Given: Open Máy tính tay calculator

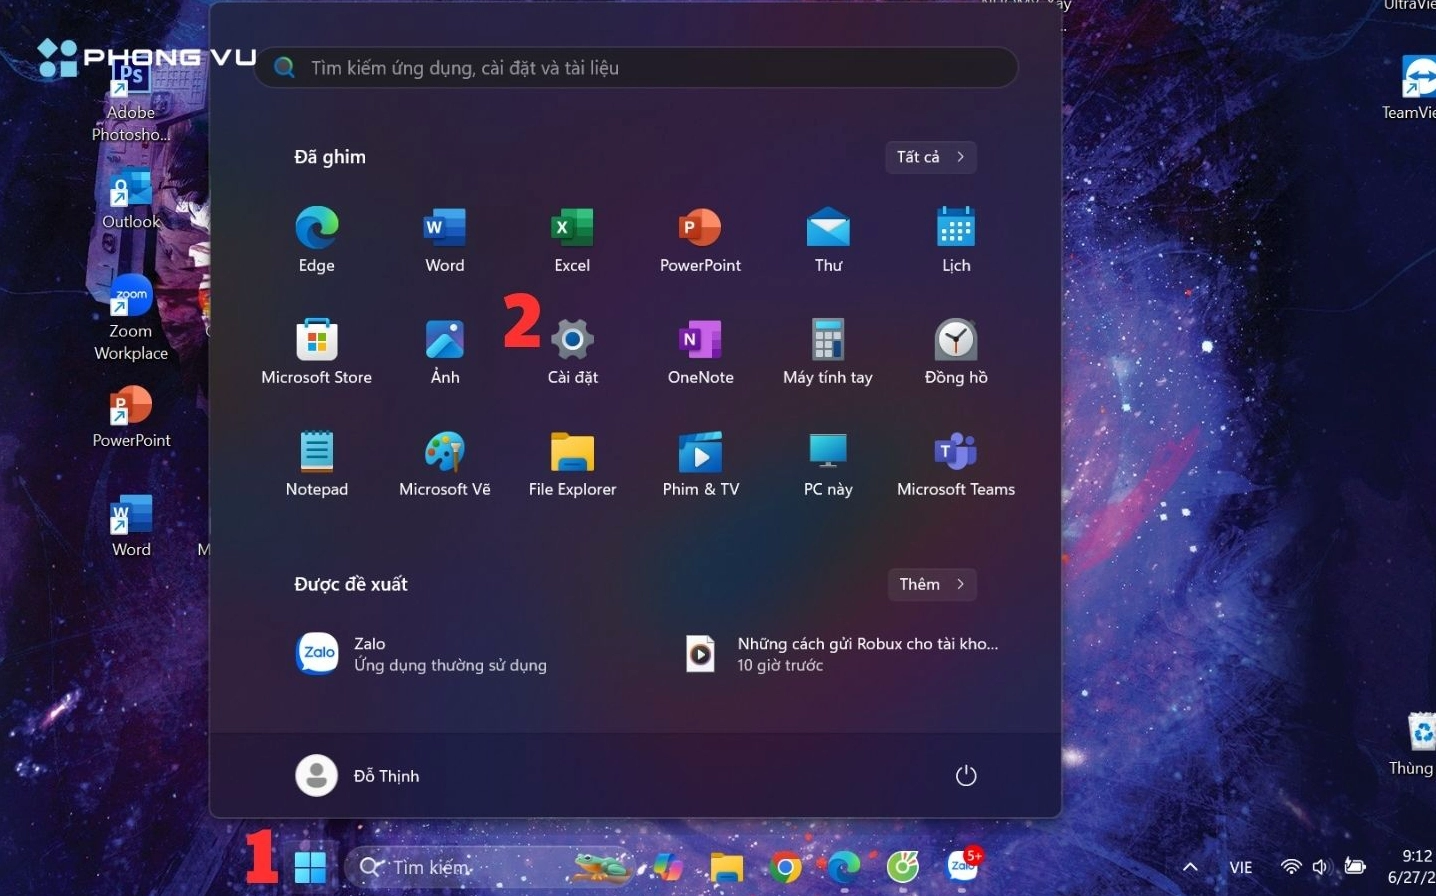Looking at the screenshot, I should click(827, 350).
